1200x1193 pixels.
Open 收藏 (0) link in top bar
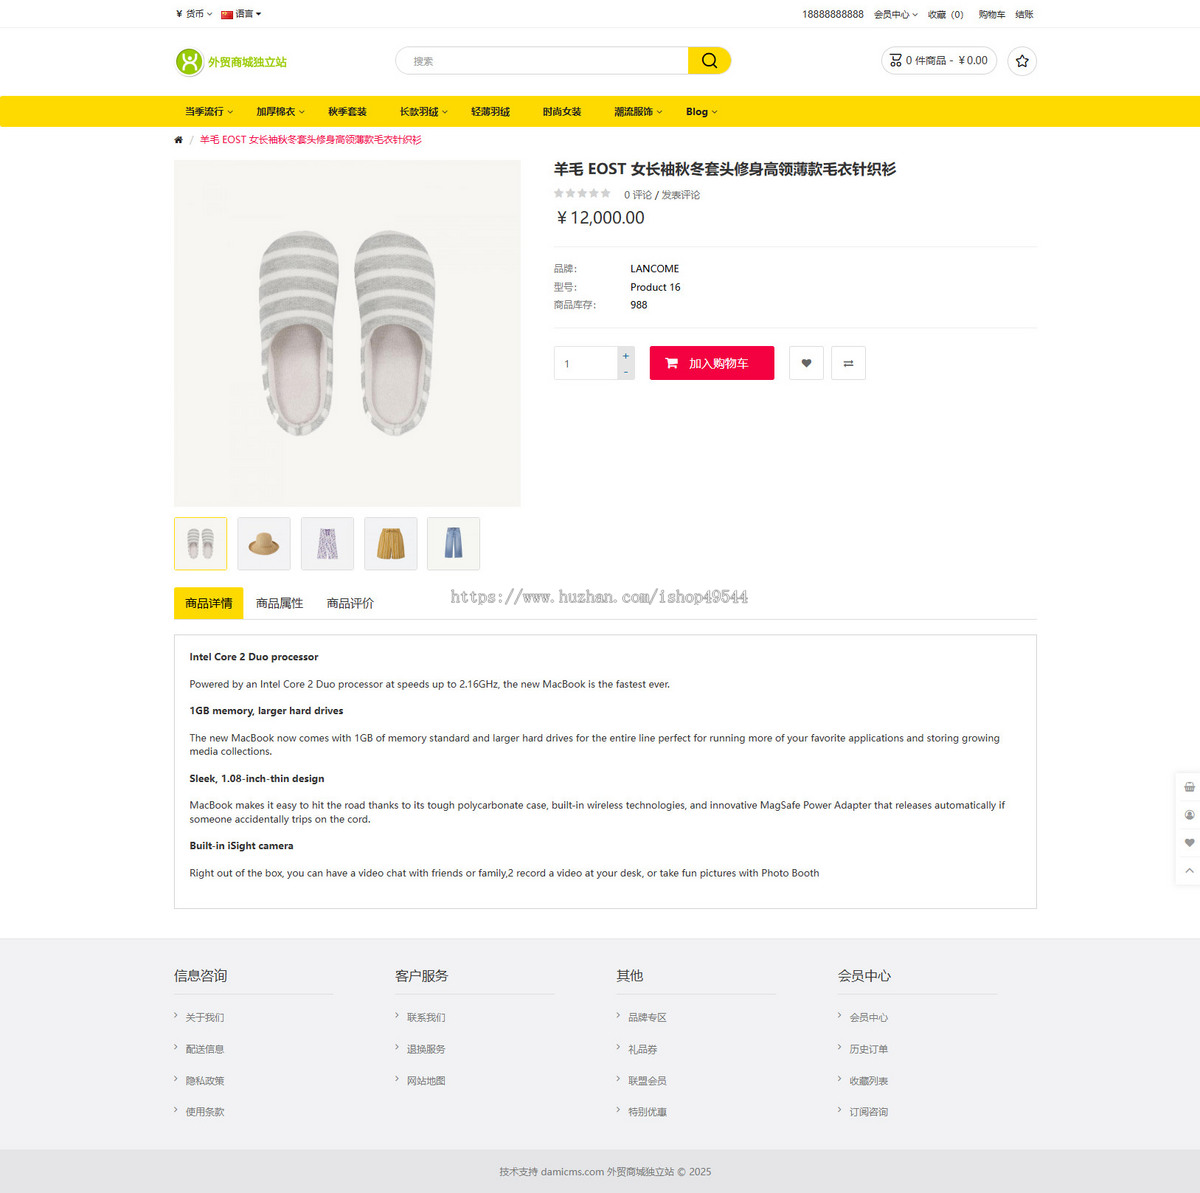click(945, 14)
